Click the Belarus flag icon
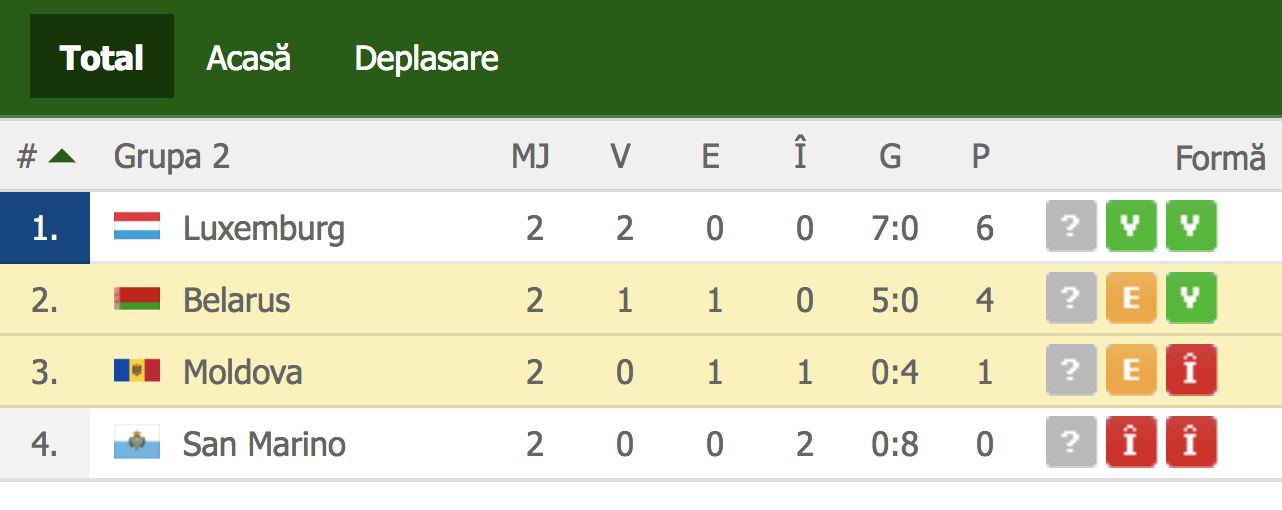Viewport: 1282px width, 510px height. 137,298
